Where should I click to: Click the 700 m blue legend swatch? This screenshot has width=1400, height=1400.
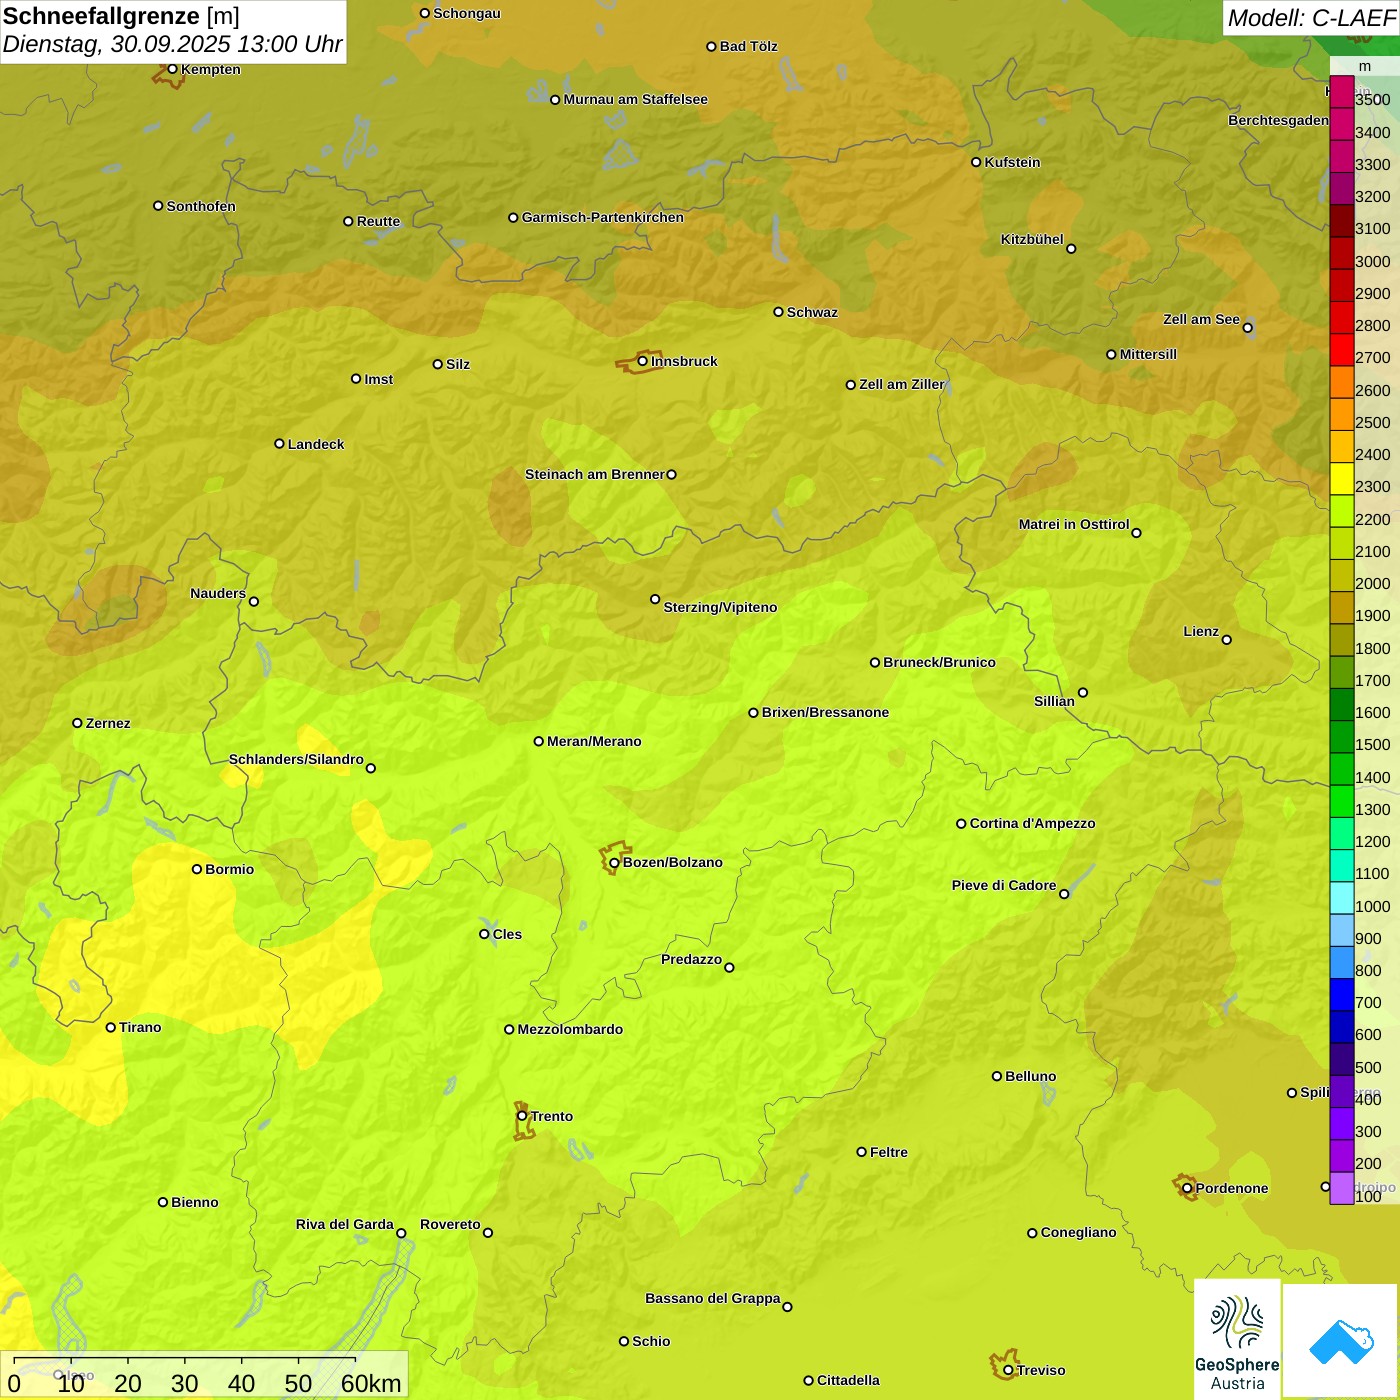(1341, 994)
